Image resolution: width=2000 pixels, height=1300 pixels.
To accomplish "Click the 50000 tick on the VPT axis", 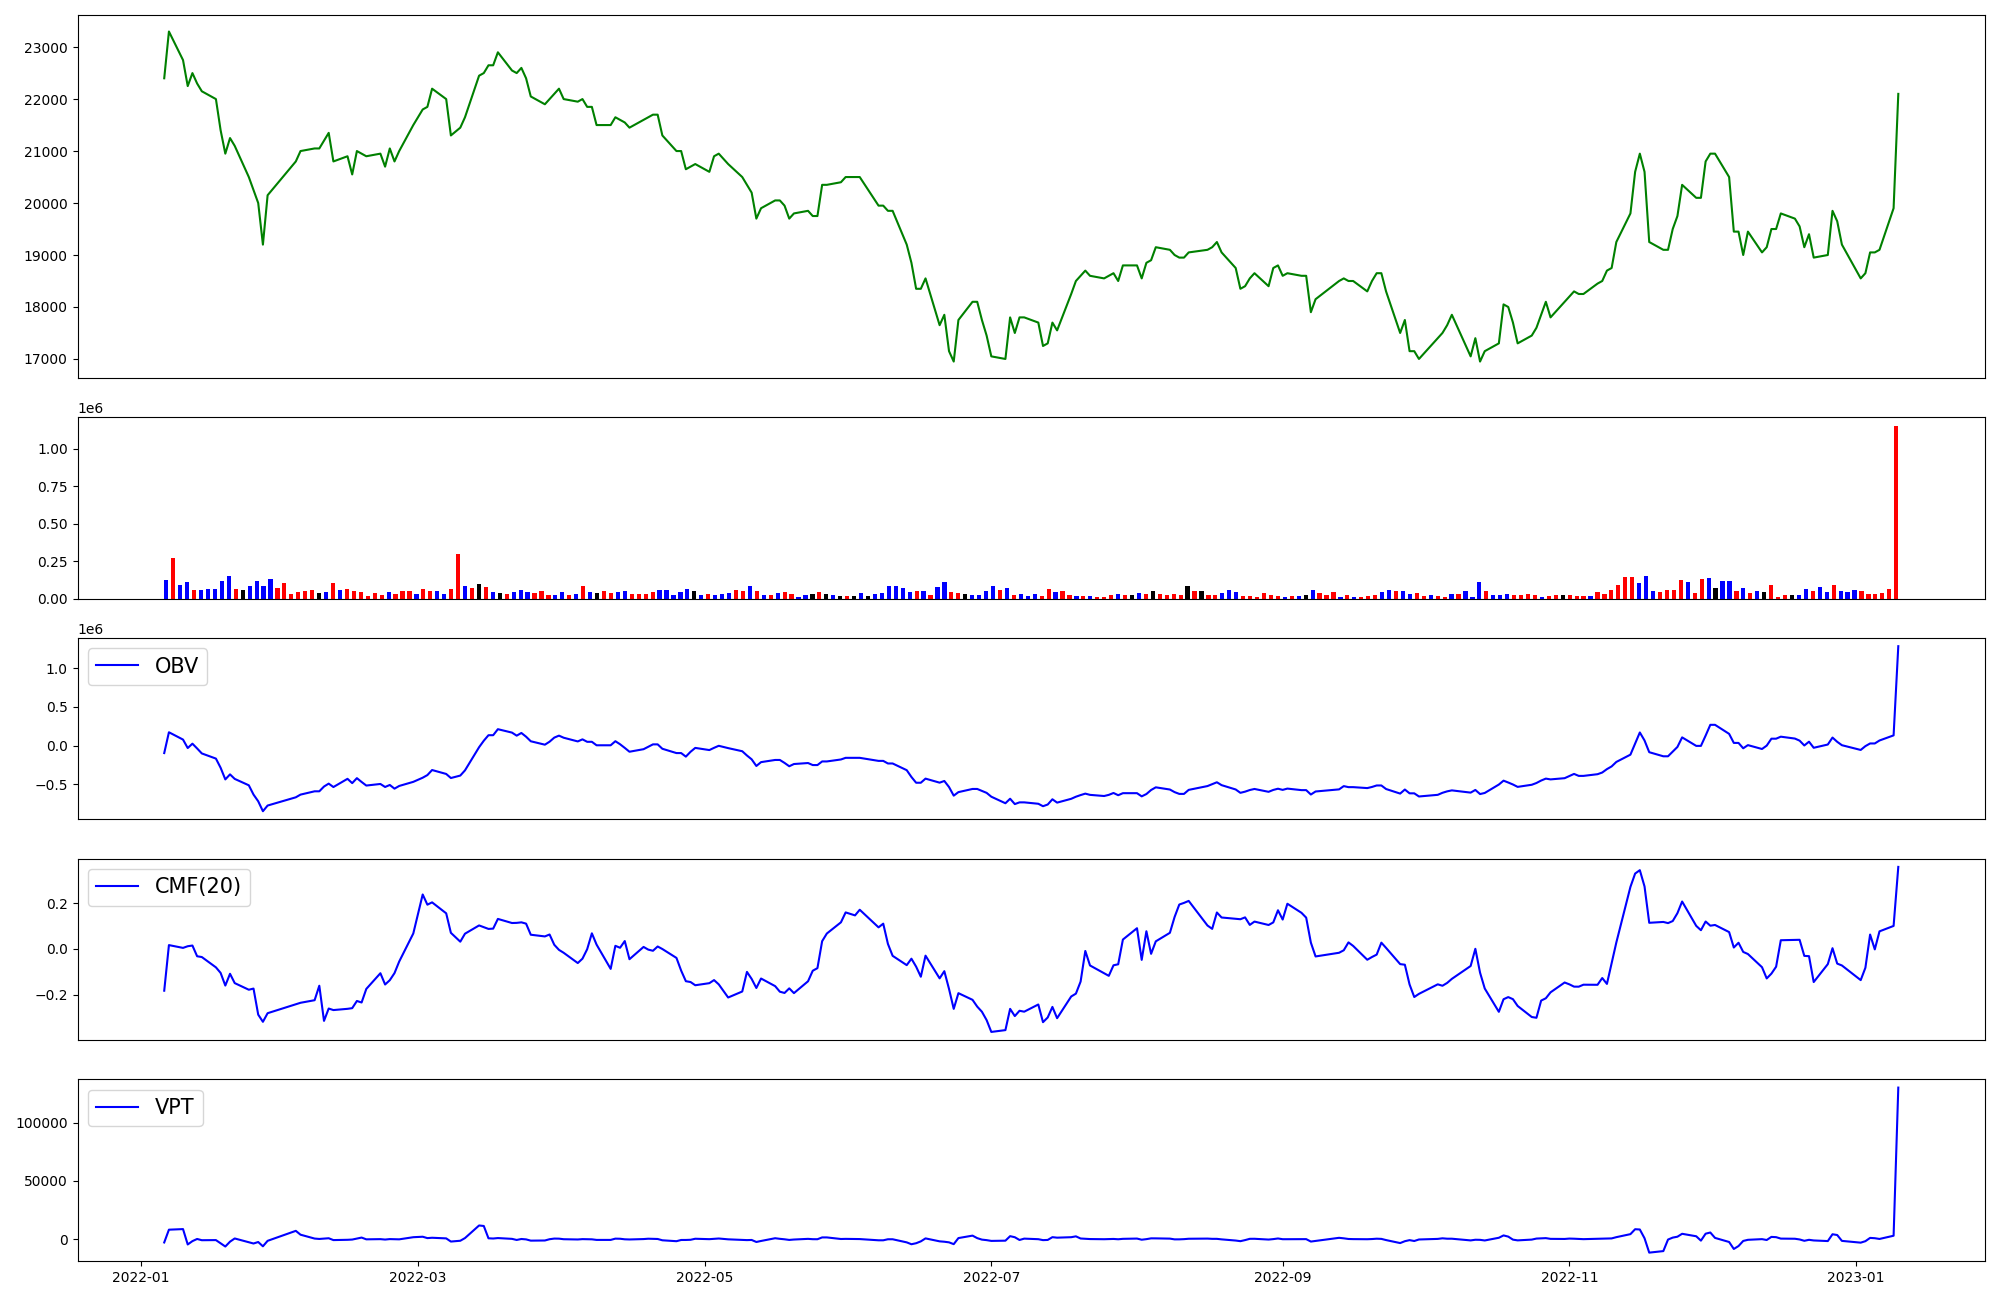I will (x=46, y=1181).
